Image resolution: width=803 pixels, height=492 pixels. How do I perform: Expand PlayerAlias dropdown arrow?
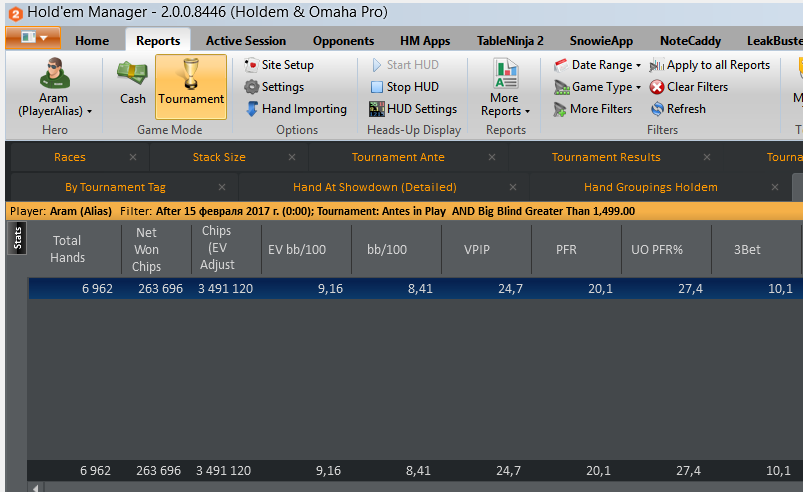pos(89,112)
